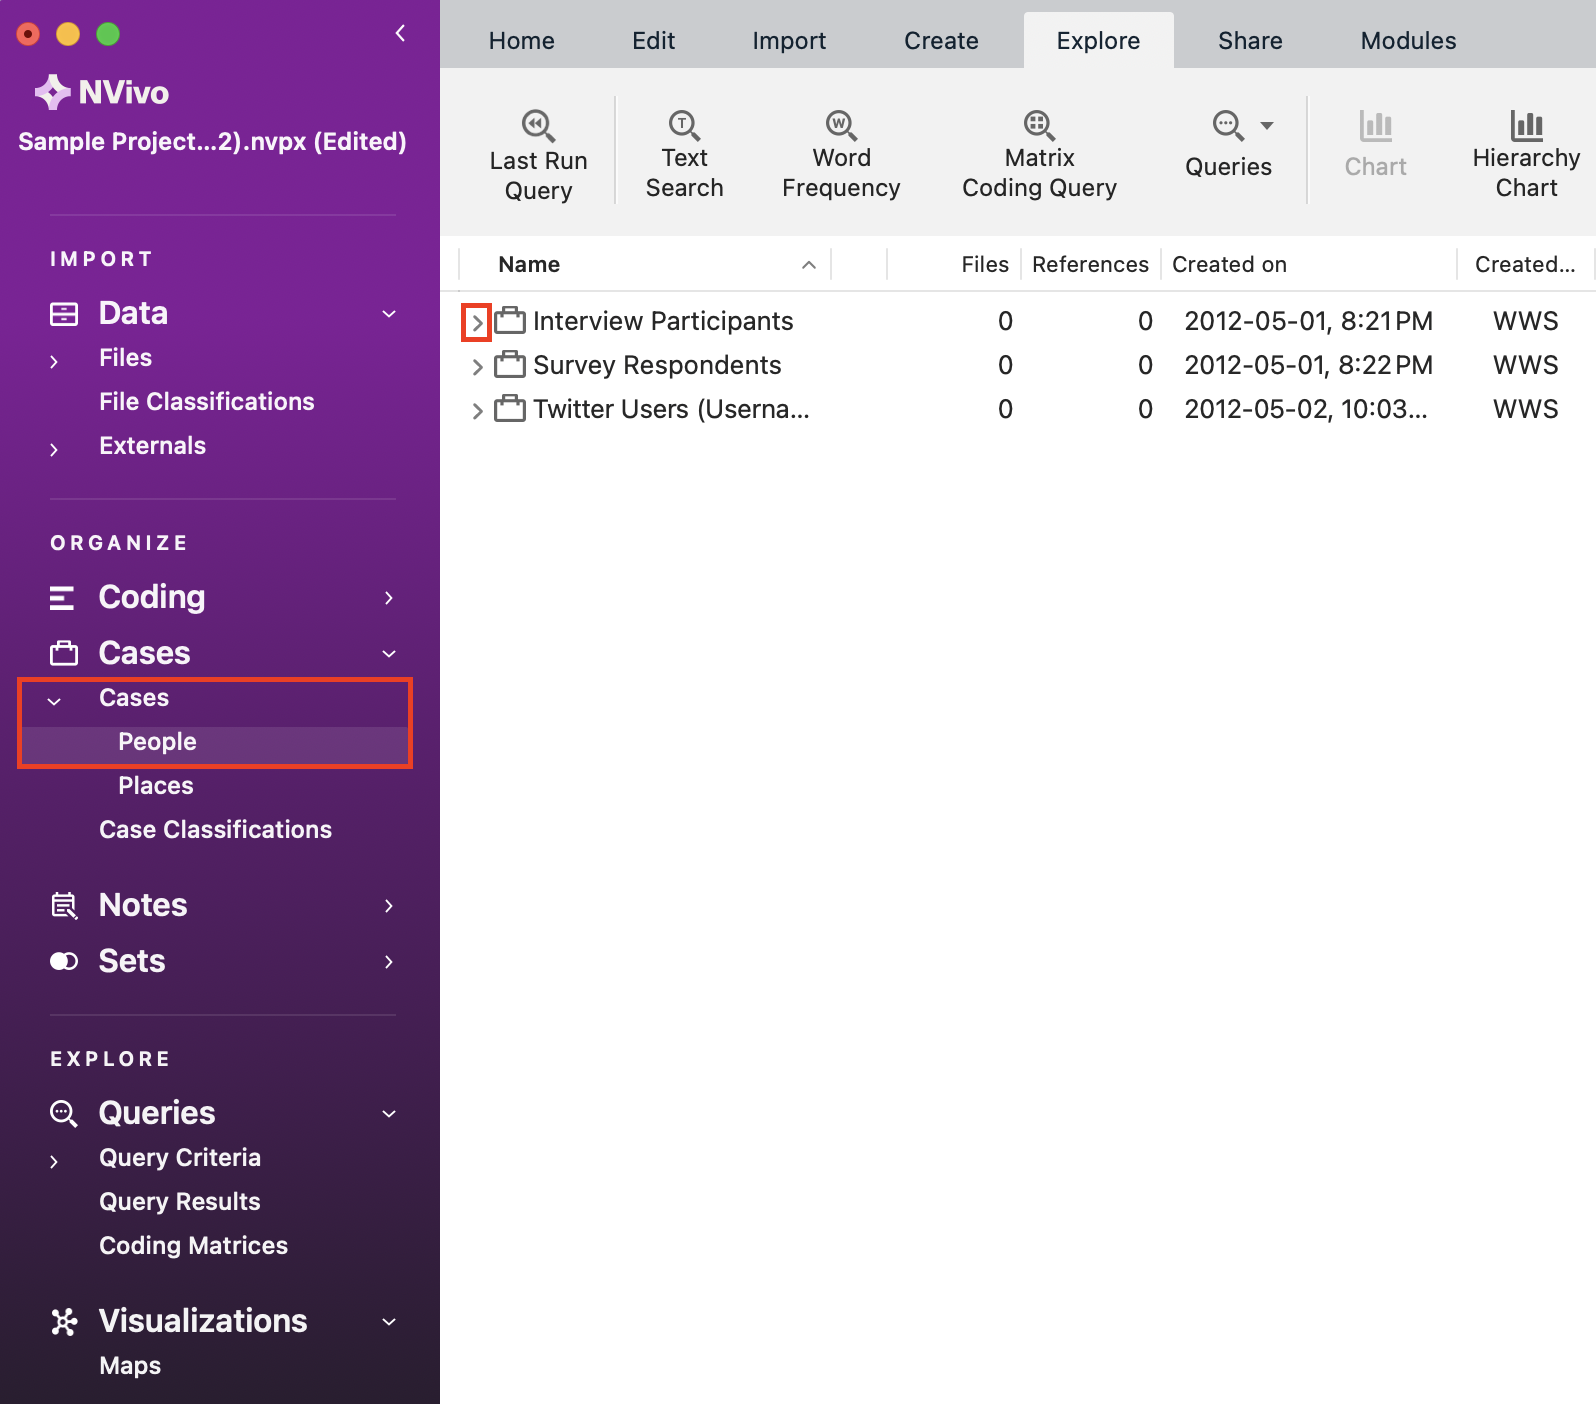Expand the Externals tree item arrow
Screen dimensions: 1596x1404
tap(54, 449)
